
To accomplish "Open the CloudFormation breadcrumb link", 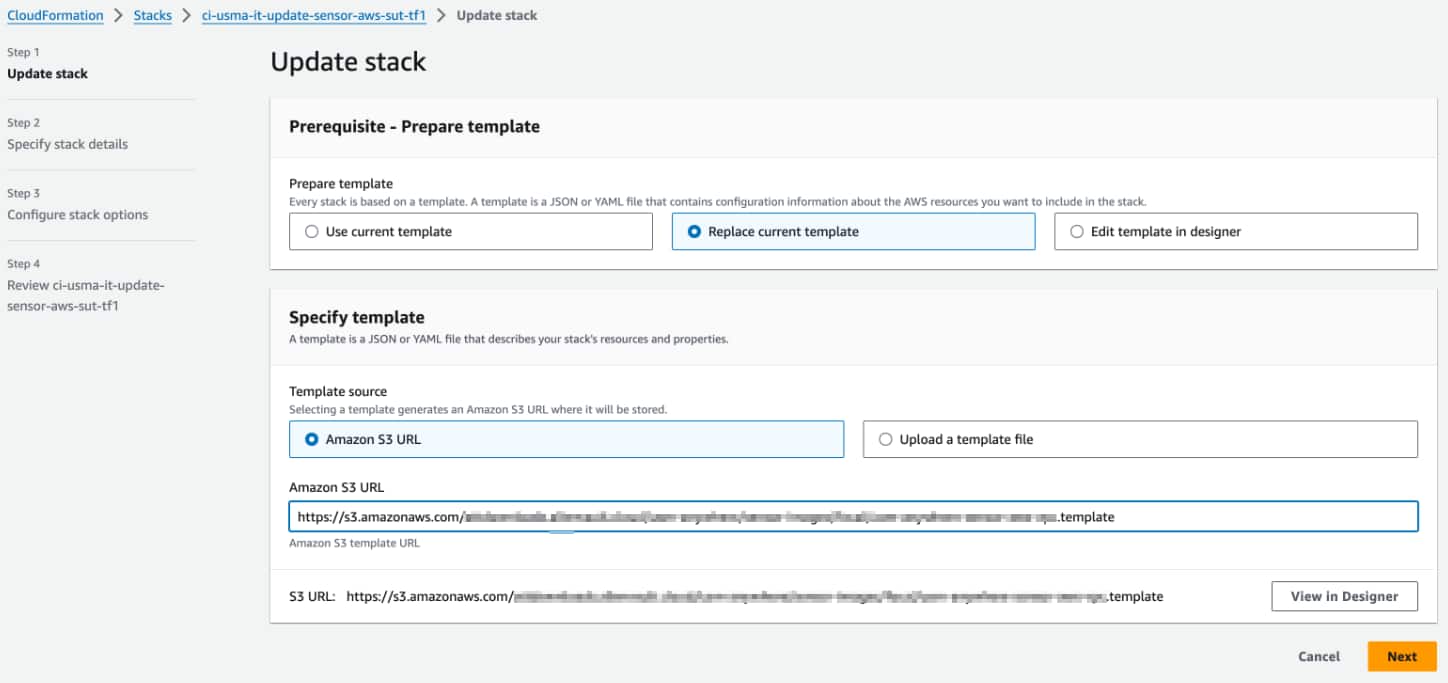I will (55, 15).
